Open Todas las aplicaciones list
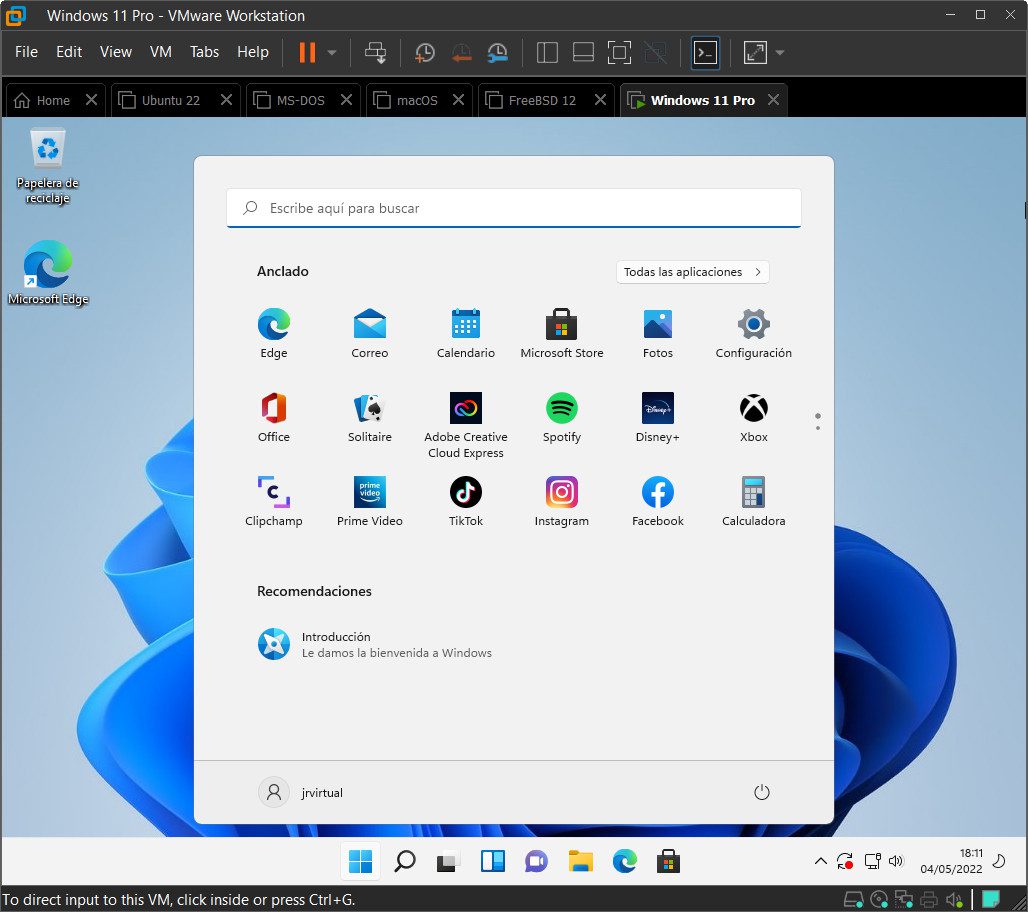Screen dimensions: 1028x912 [x=692, y=271]
